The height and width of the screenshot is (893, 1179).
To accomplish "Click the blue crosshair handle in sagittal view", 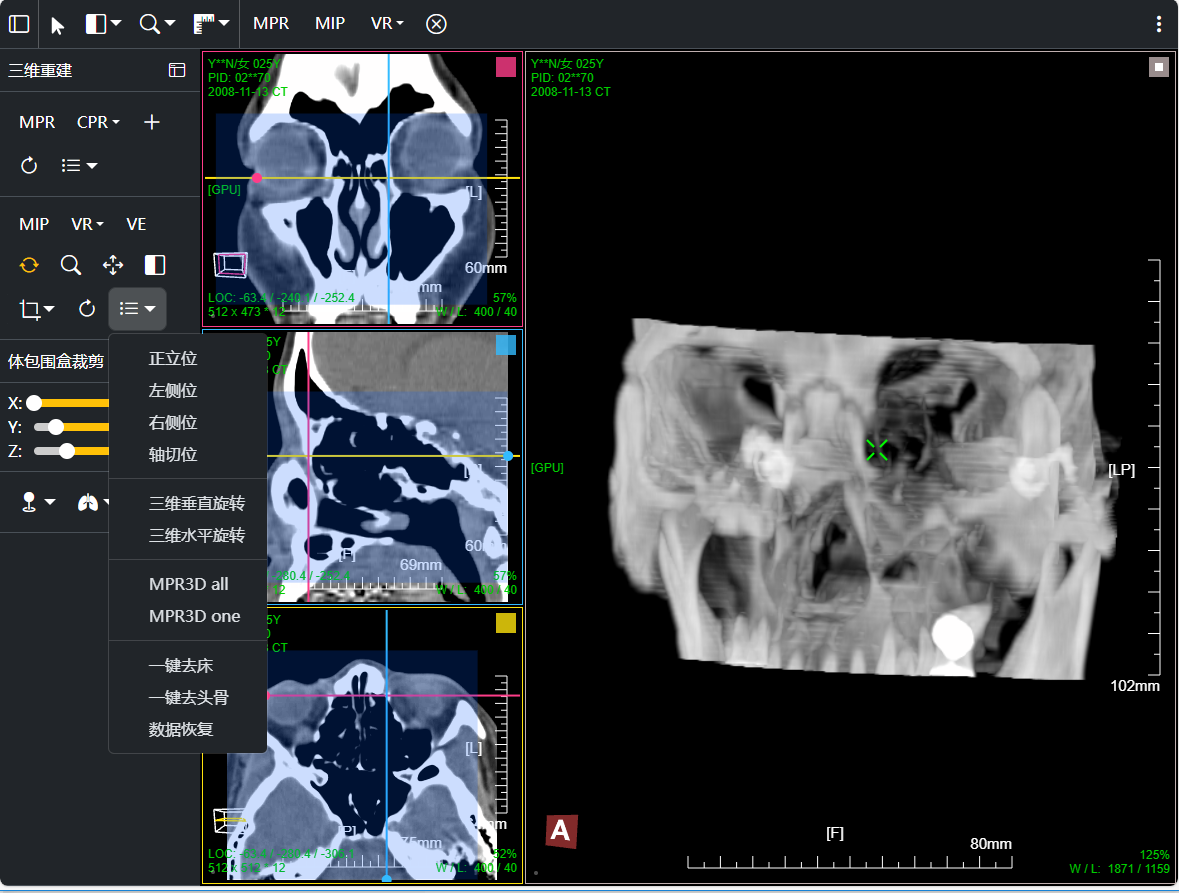I will tap(508, 456).
